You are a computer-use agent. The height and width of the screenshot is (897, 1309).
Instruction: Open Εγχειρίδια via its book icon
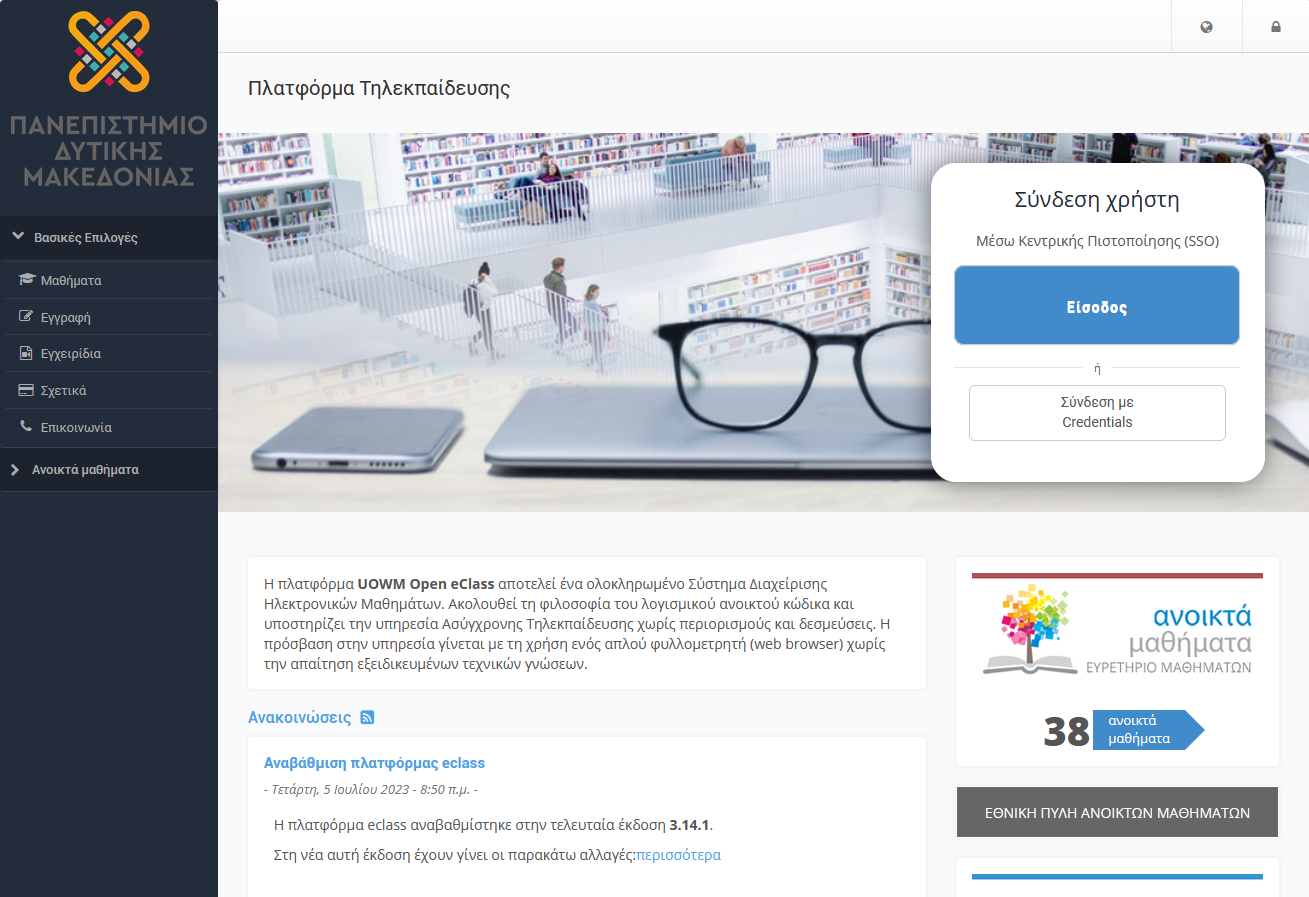pos(27,353)
